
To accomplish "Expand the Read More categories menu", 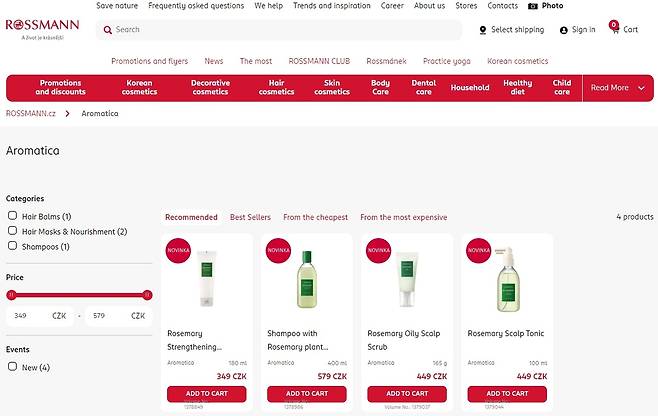I will tap(617, 88).
